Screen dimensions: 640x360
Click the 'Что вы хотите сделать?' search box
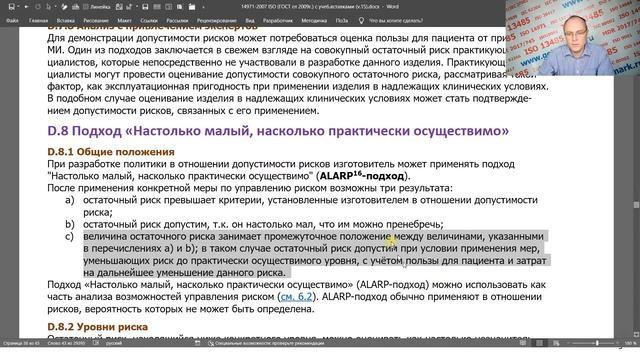click(x=396, y=20)
